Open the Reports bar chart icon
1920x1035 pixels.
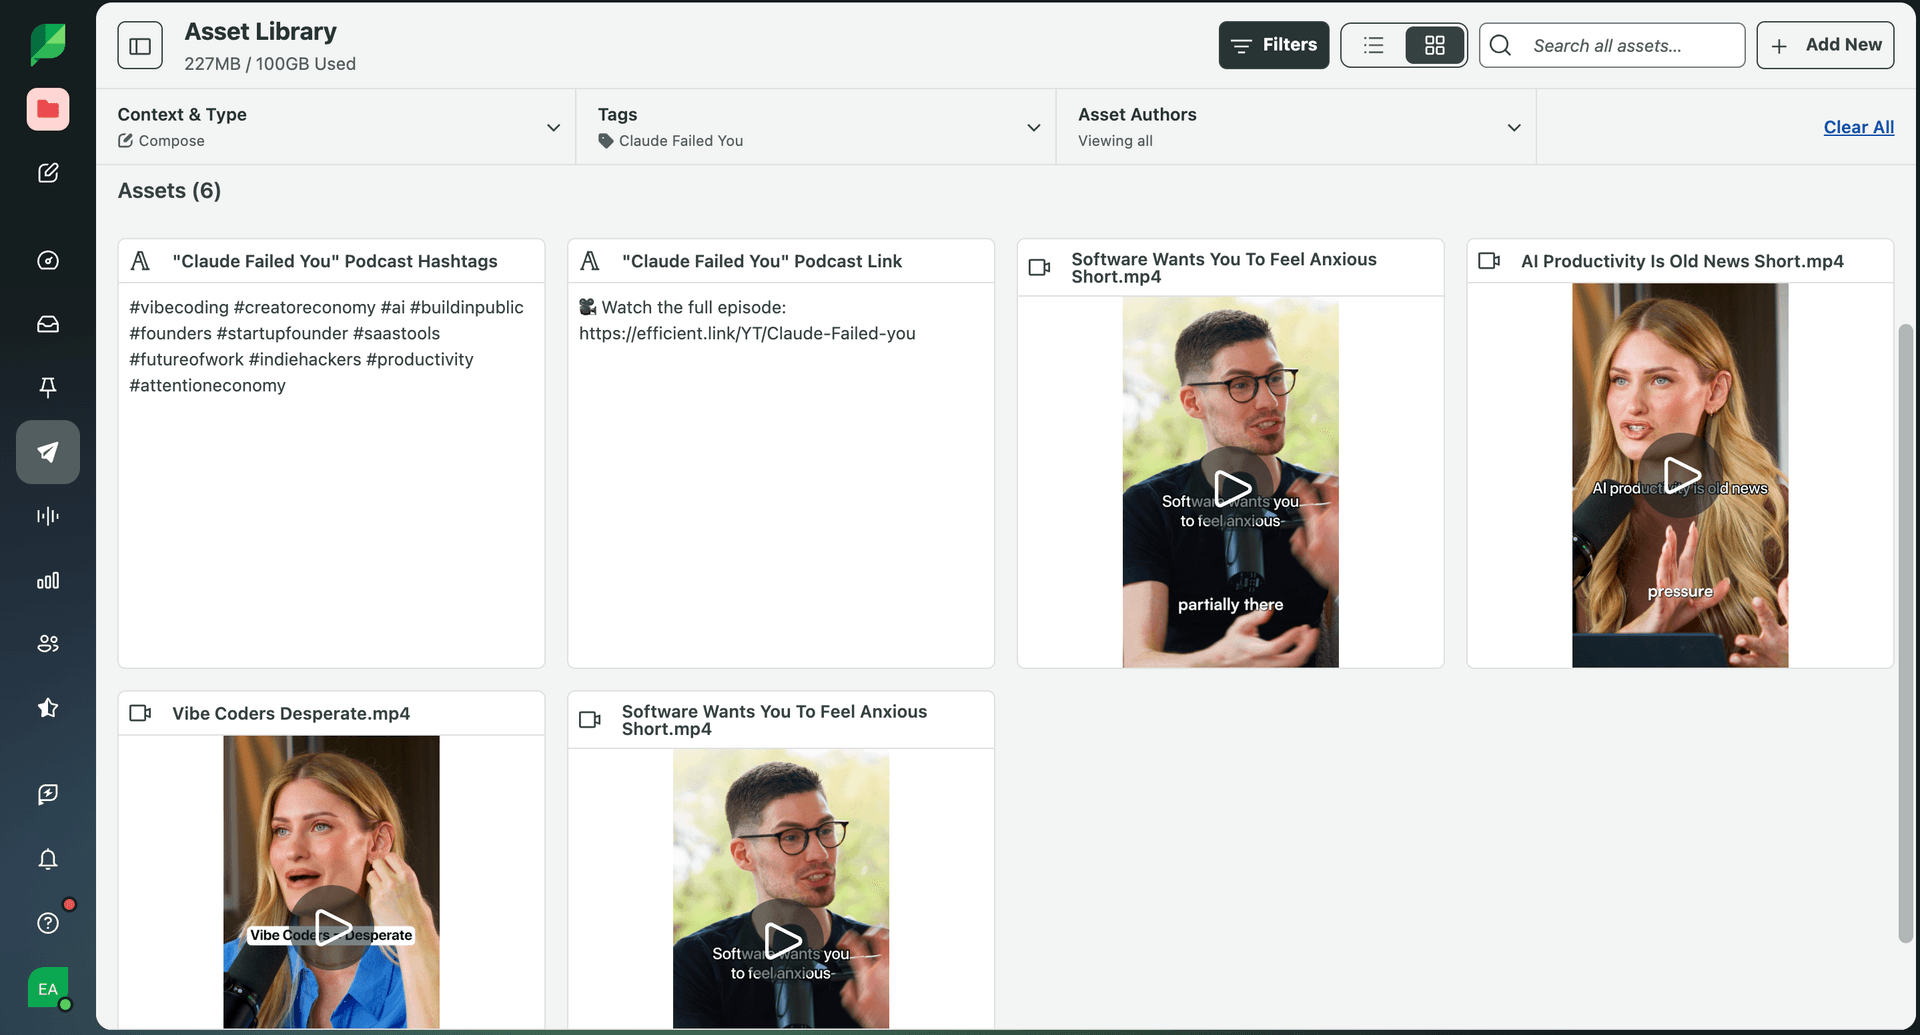click(x=48, y=580)
